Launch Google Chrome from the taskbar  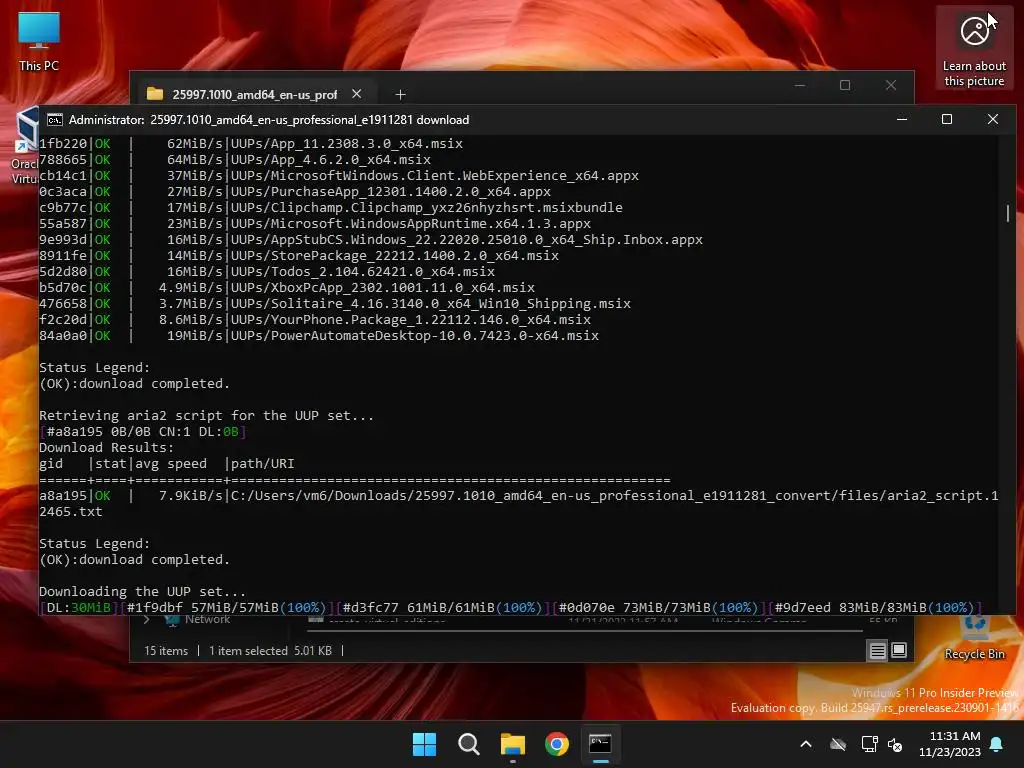pyautogui.click(x=556, y=744)
